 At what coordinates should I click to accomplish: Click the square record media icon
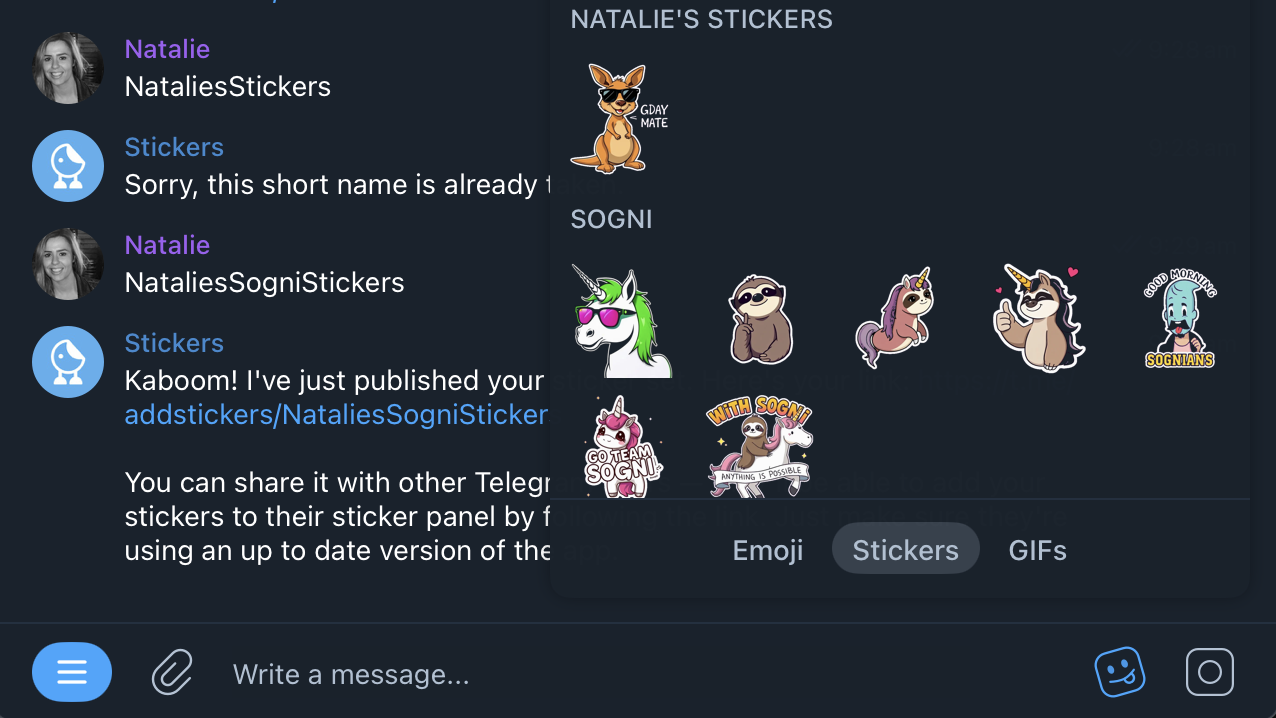click(1209, 672)
